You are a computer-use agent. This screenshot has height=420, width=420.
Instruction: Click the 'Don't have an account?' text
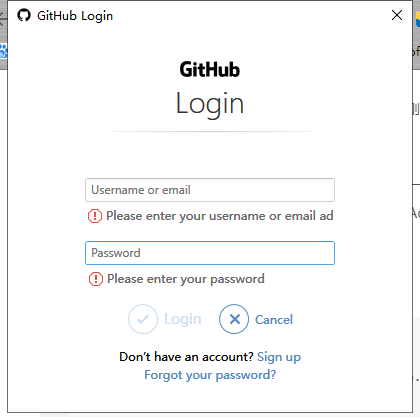coord(186,357)
